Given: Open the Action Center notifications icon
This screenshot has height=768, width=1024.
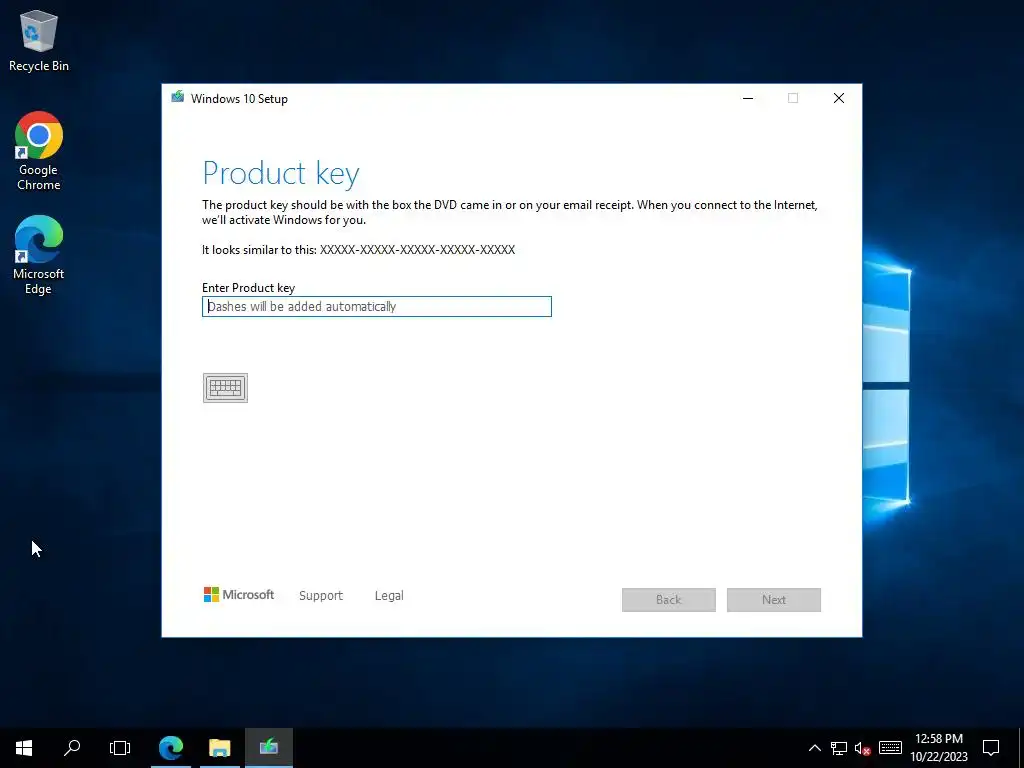Looking at the screenshot, I should click(x=991, y=748).
